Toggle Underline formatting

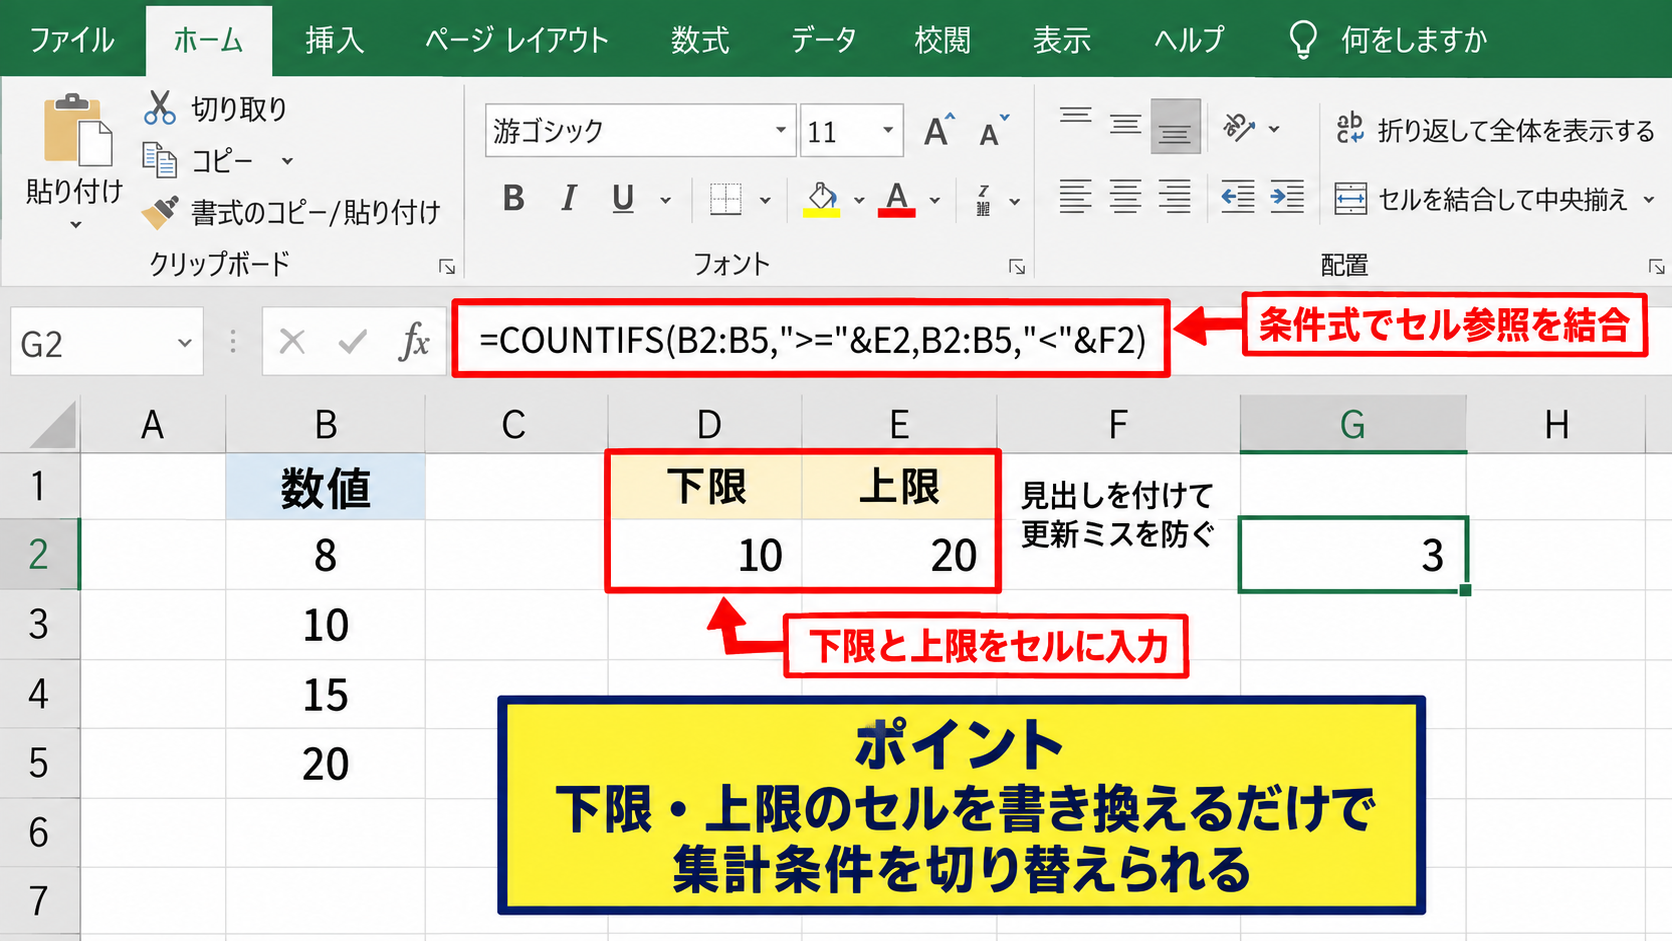tap(623, 199)
